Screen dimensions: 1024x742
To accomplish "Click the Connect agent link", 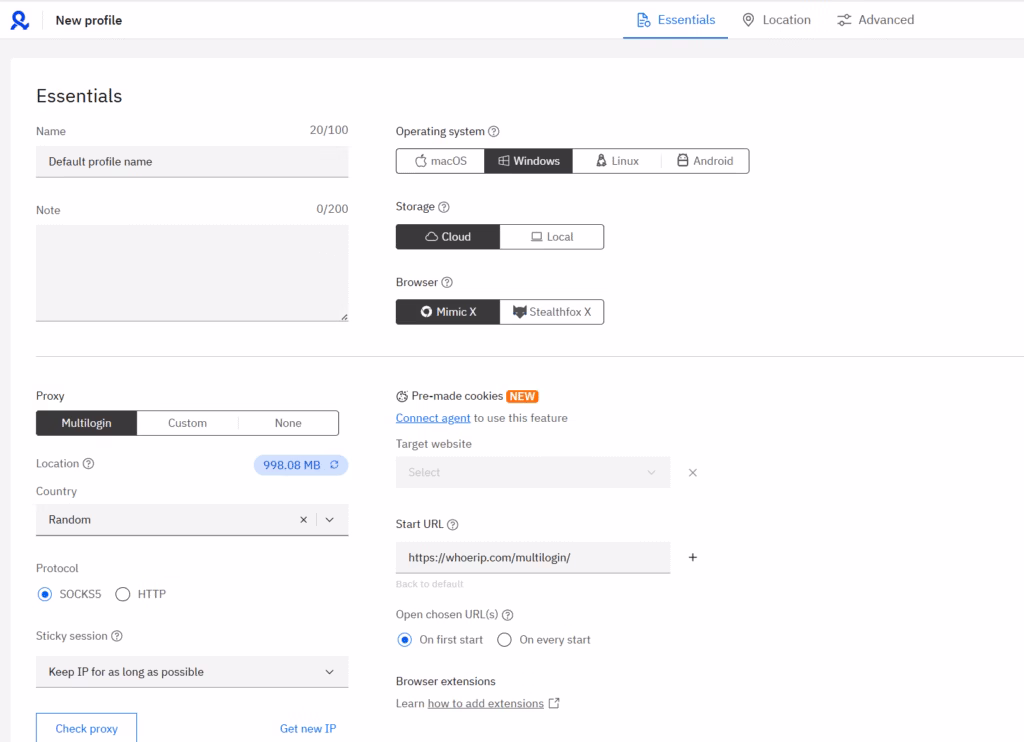I will pyautogui.click(x=433, y=418).
